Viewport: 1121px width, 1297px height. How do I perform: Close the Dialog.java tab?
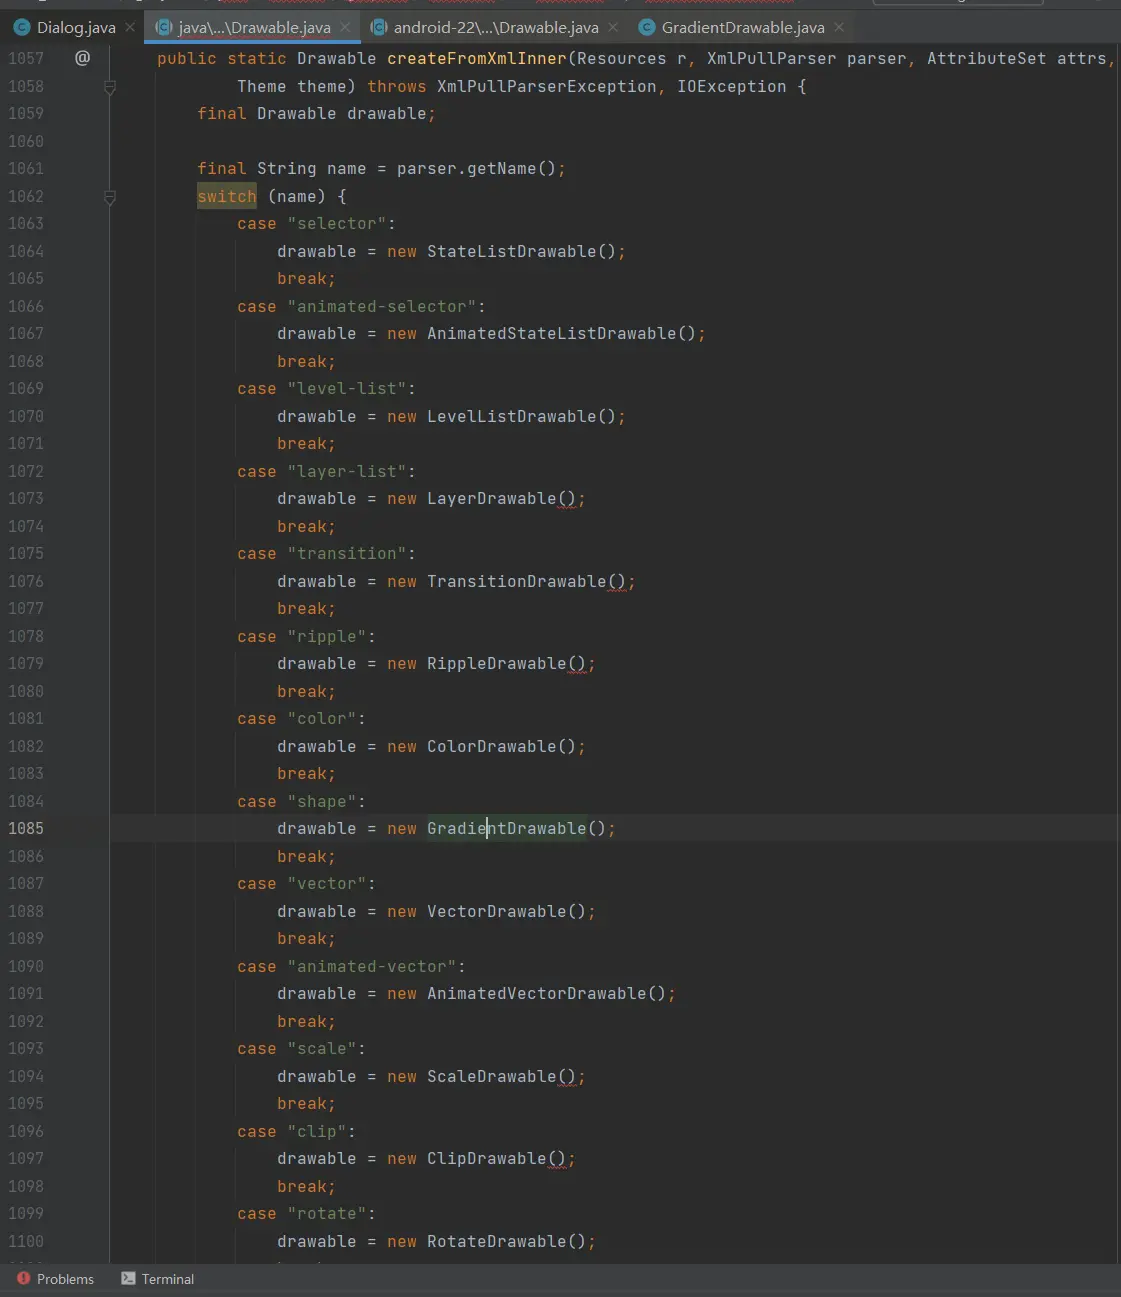pos(130,27)
